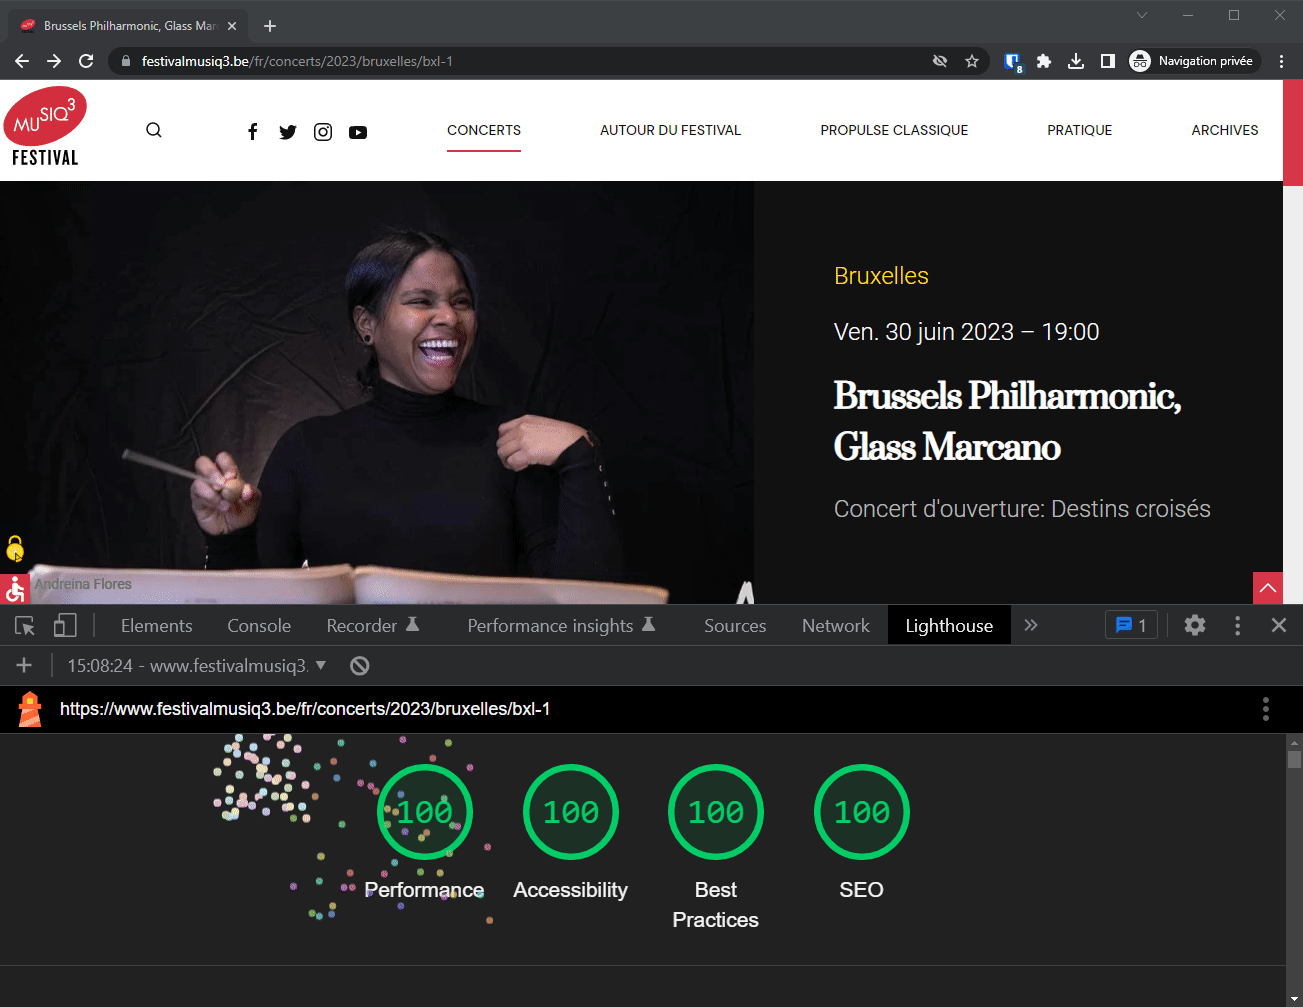Toggle the browser side panel icon
This screenshot has width=1303, height=1007.
click(x=1108, y=61)
